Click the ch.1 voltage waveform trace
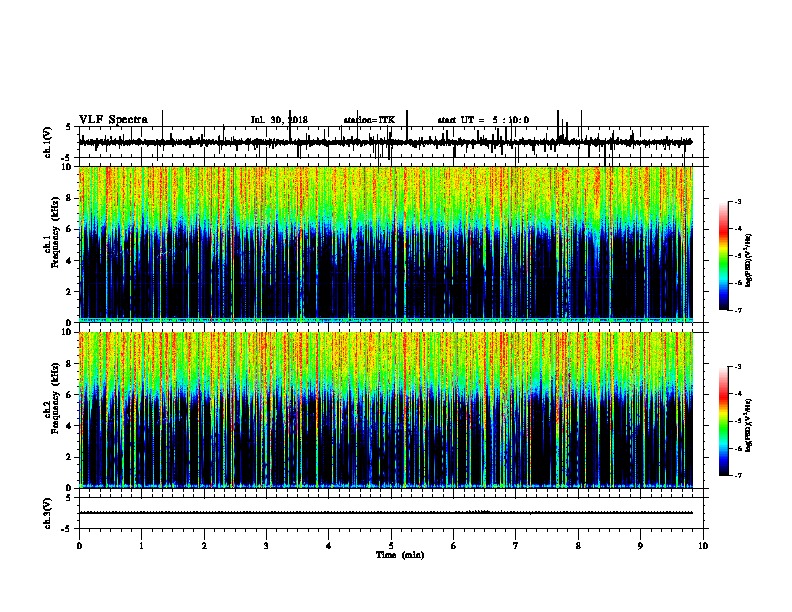 [385, 142]
